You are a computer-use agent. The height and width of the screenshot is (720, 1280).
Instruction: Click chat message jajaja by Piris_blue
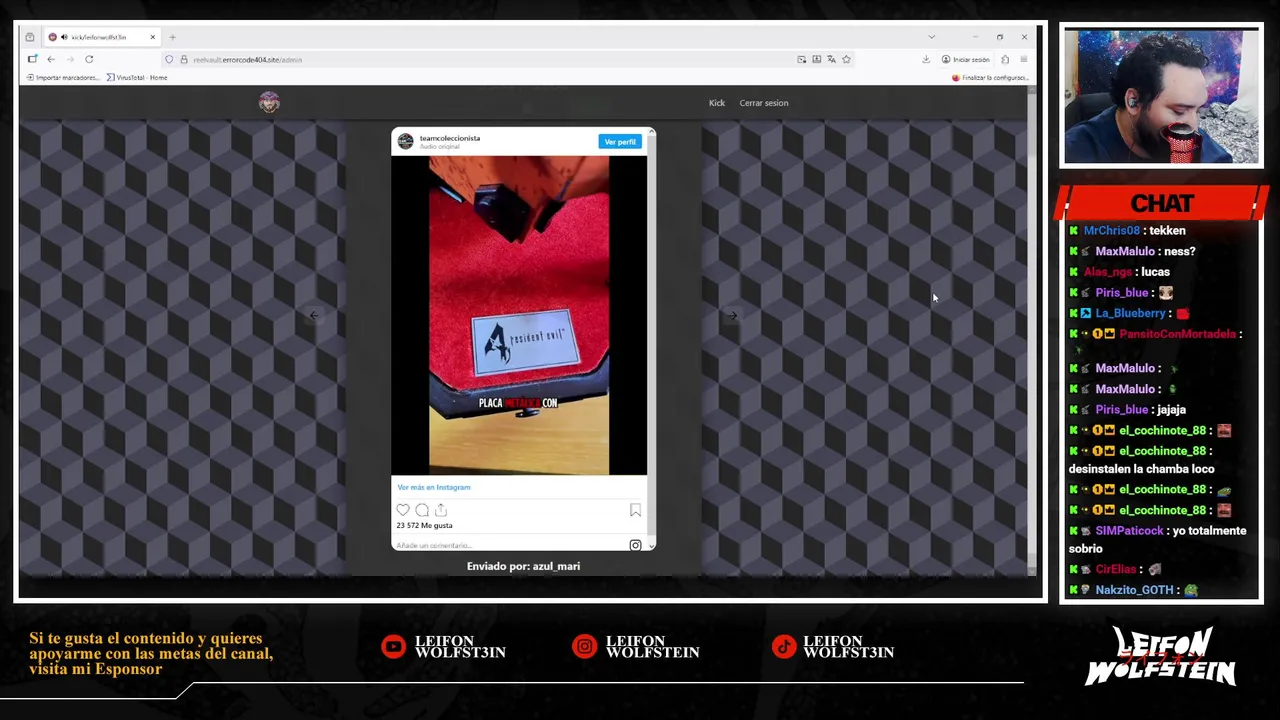[1170, 410]
